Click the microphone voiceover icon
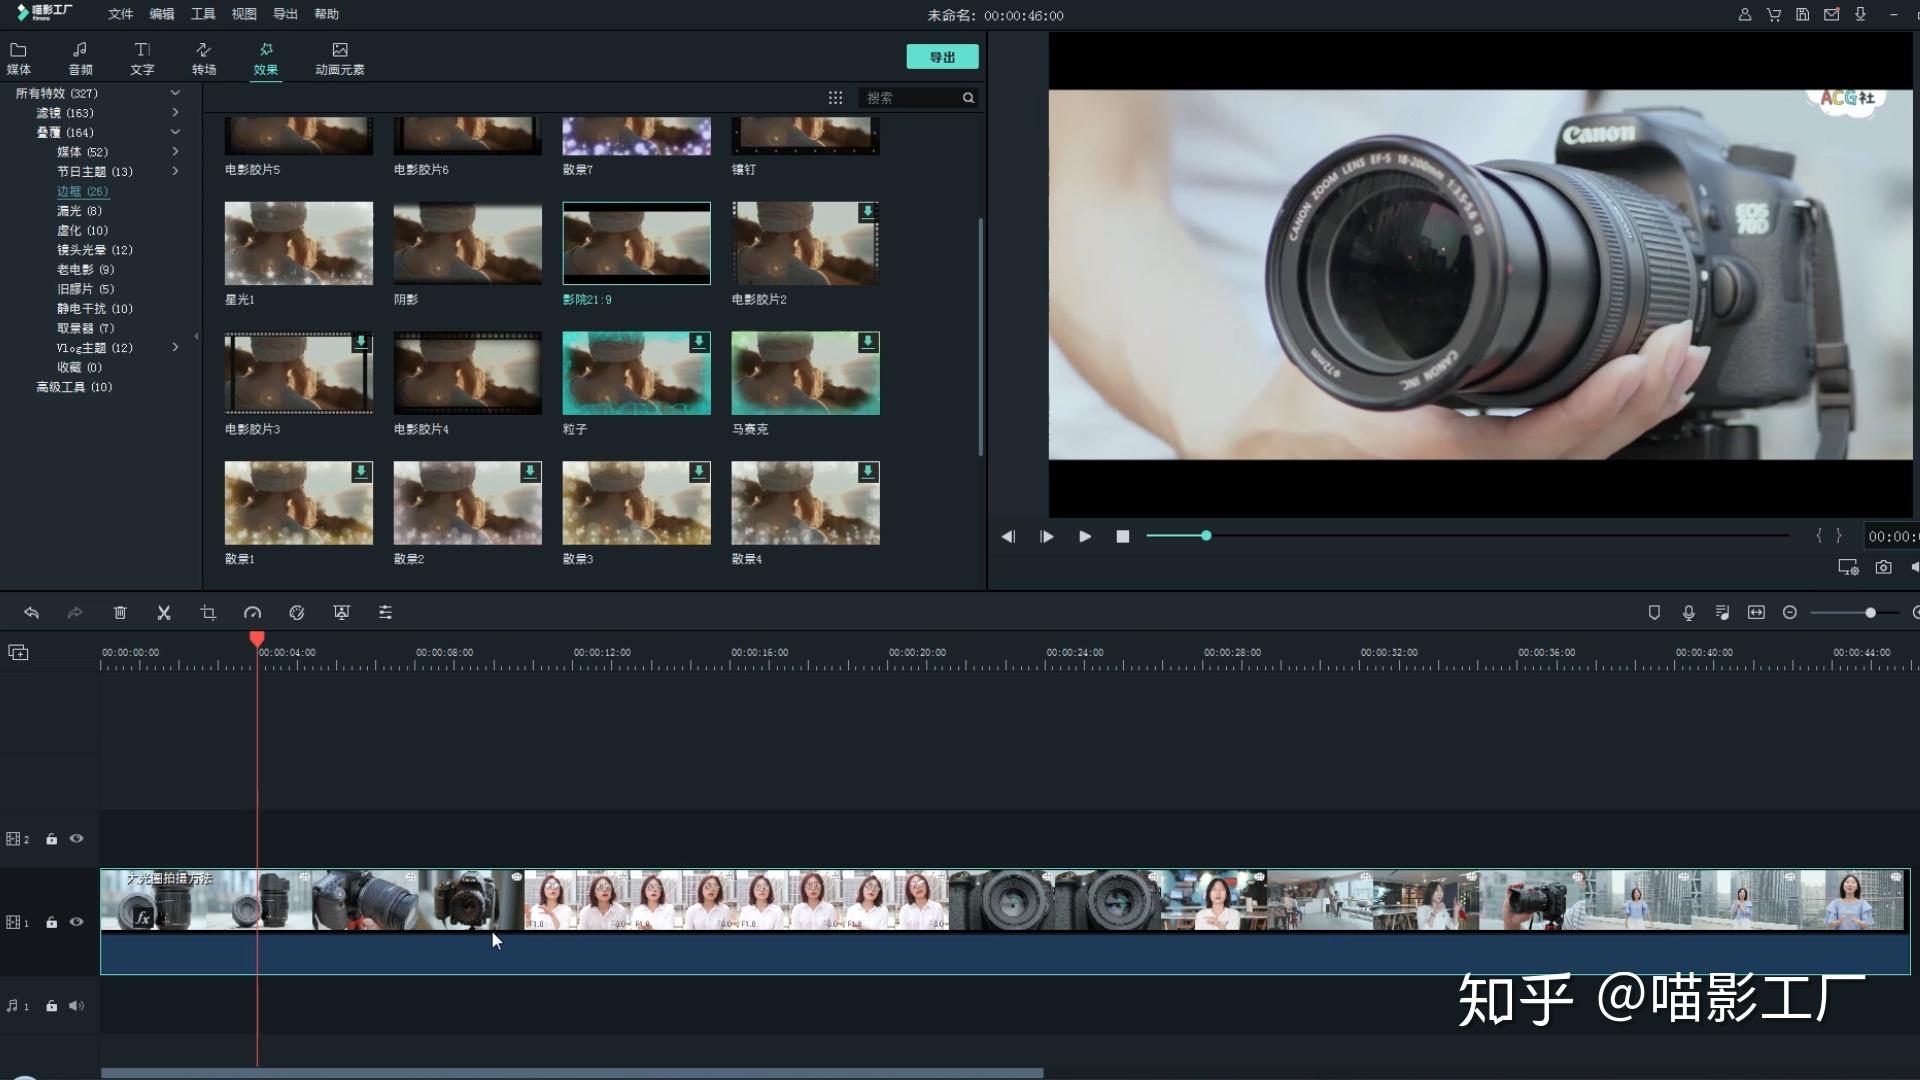The image size is (1920, 1080). (1688, 612)
